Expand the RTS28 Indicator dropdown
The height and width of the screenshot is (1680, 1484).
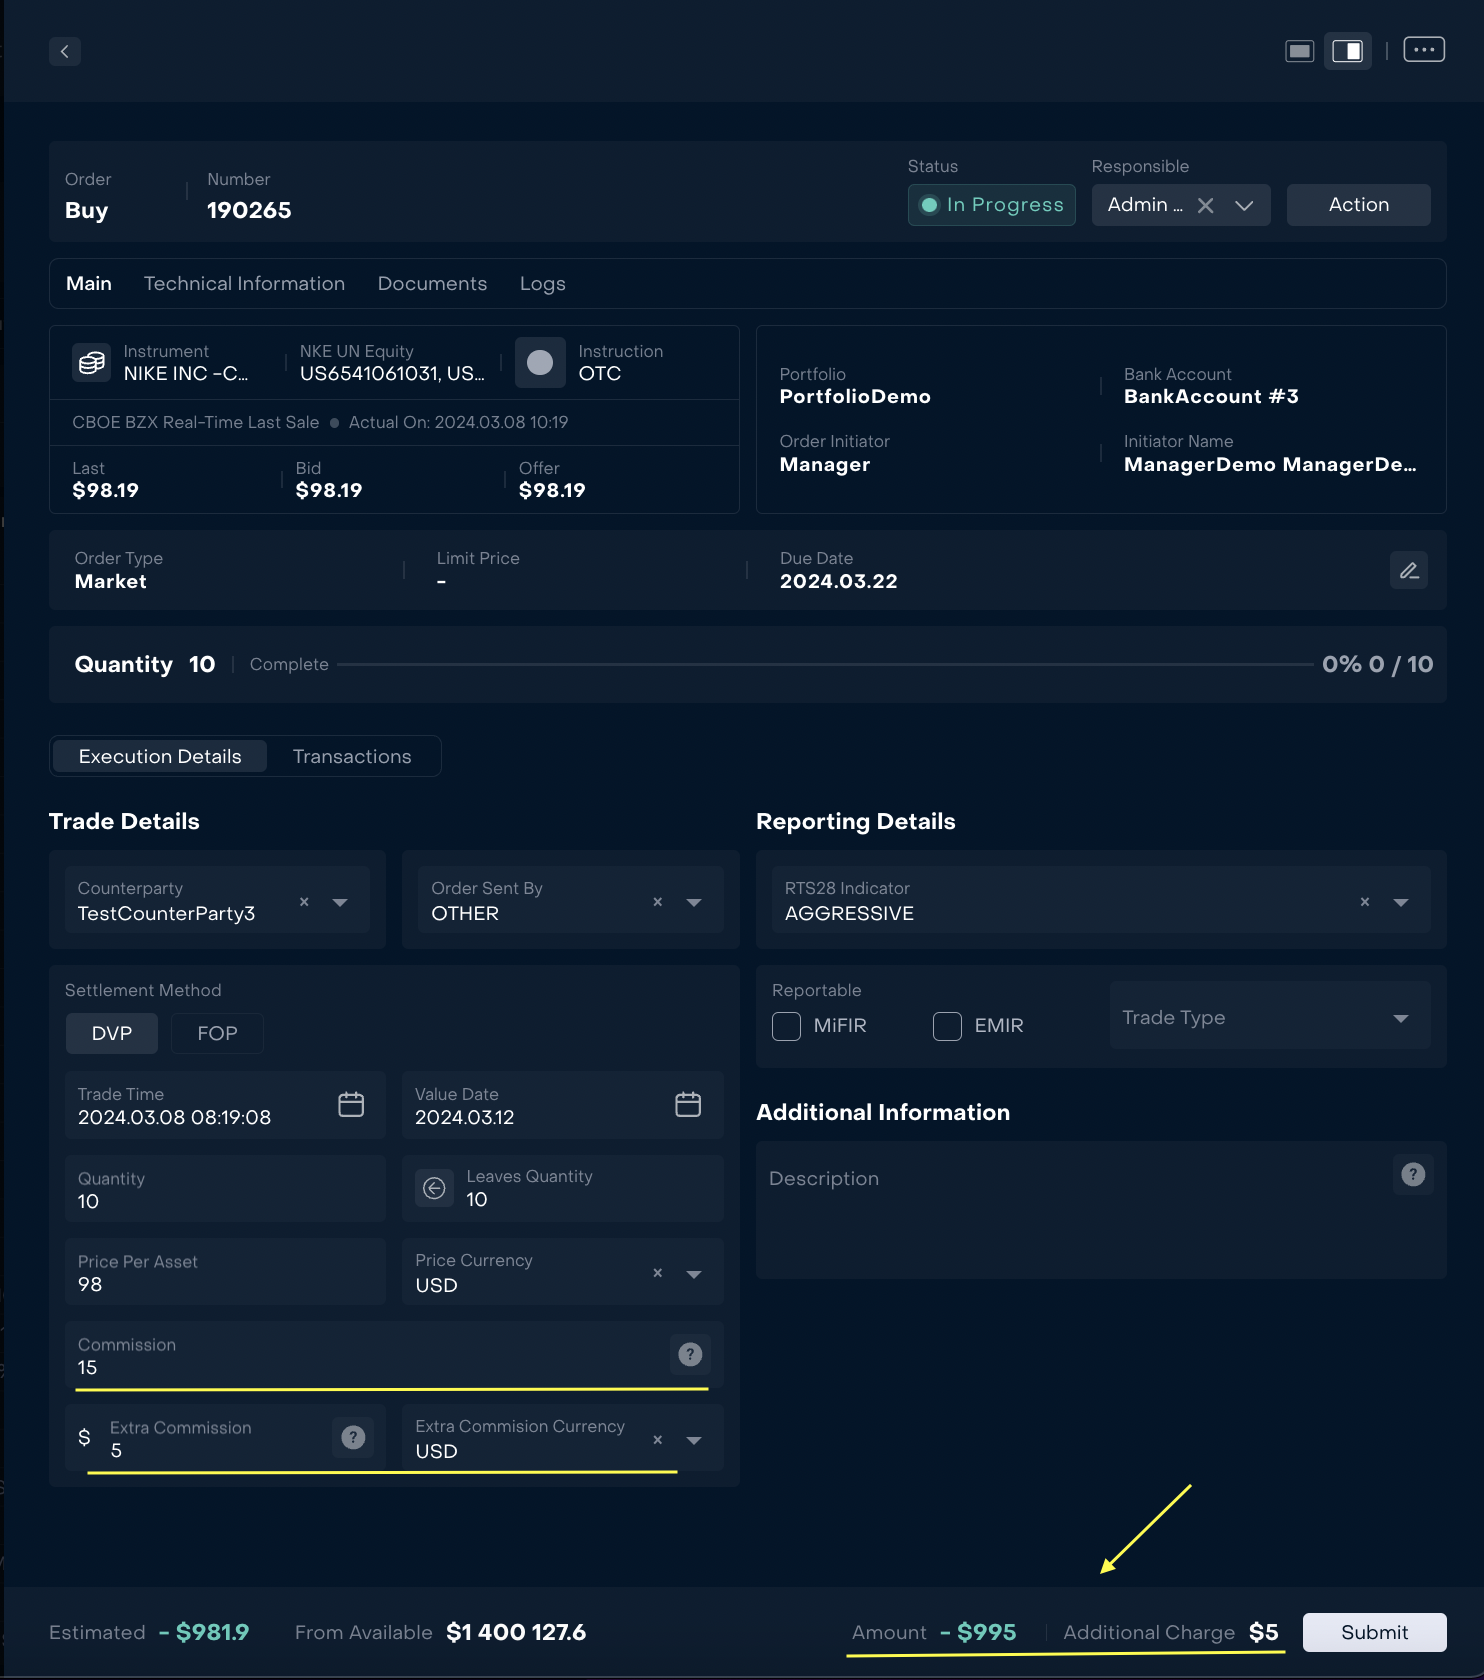[1400, 902]
